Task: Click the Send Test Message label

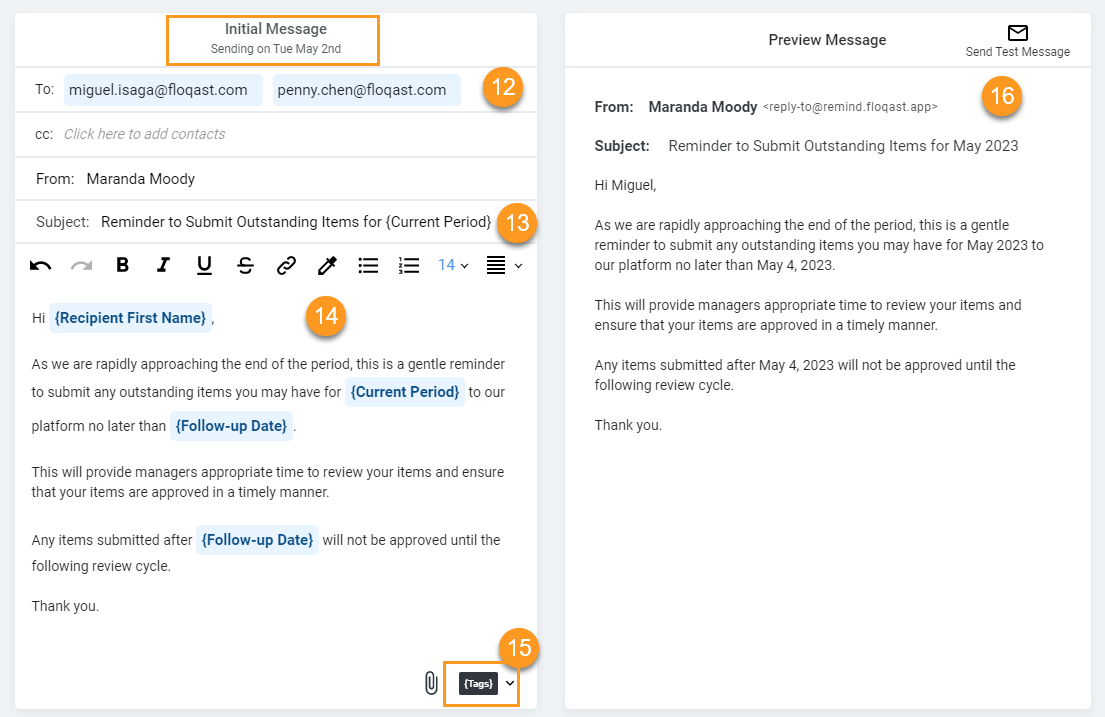Action: (1018, 51)
